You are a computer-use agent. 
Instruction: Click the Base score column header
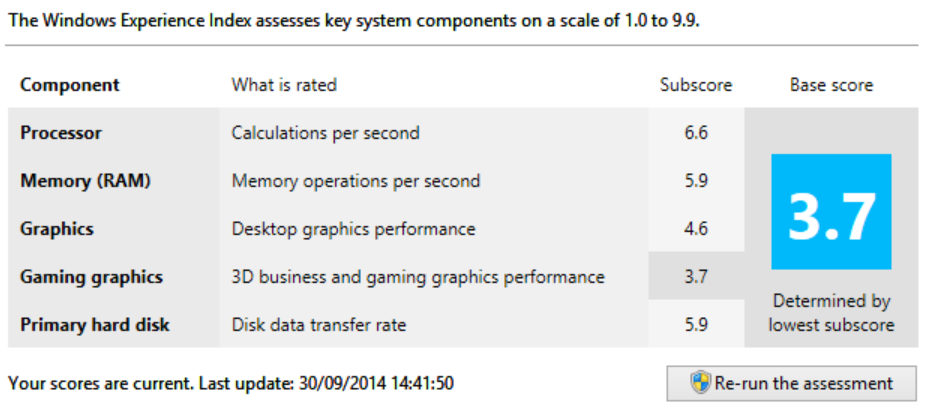pos(831,85)
